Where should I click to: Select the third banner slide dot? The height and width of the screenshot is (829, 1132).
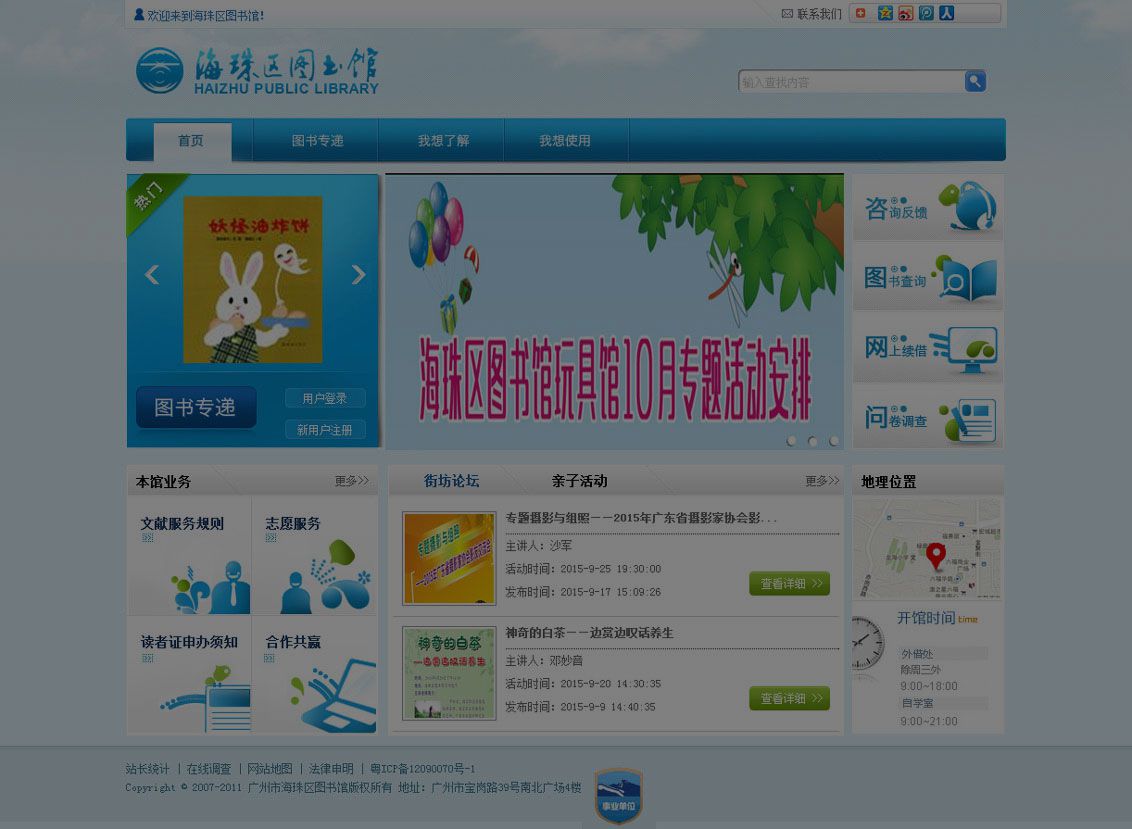click(x=834, y=440)
